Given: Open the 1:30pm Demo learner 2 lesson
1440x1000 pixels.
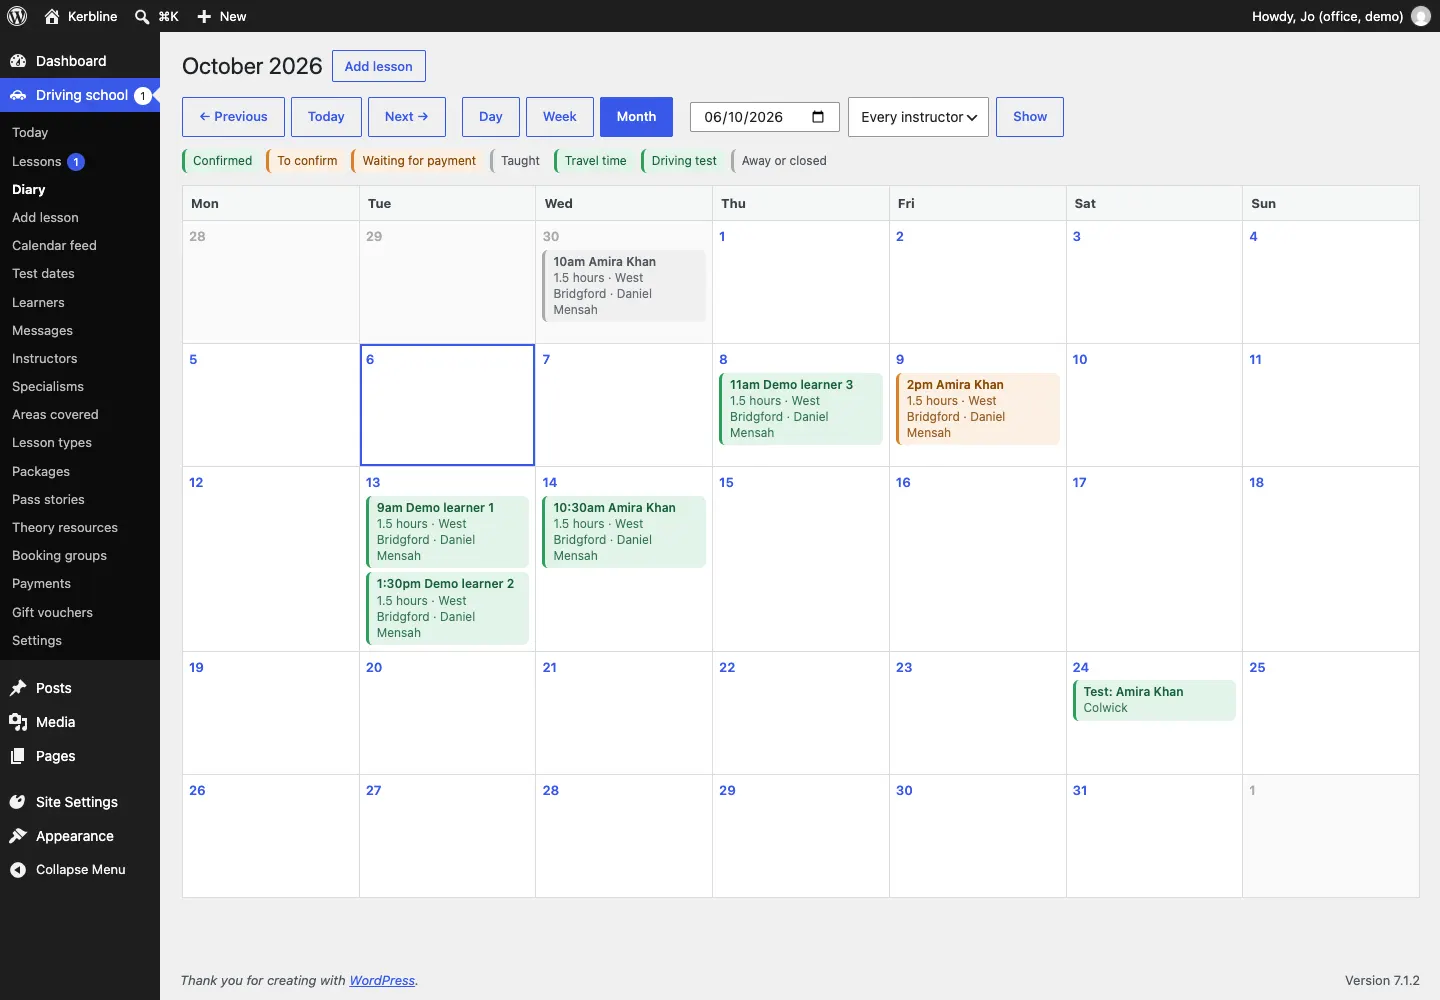Looking at the screenshot, I should 447,608.
